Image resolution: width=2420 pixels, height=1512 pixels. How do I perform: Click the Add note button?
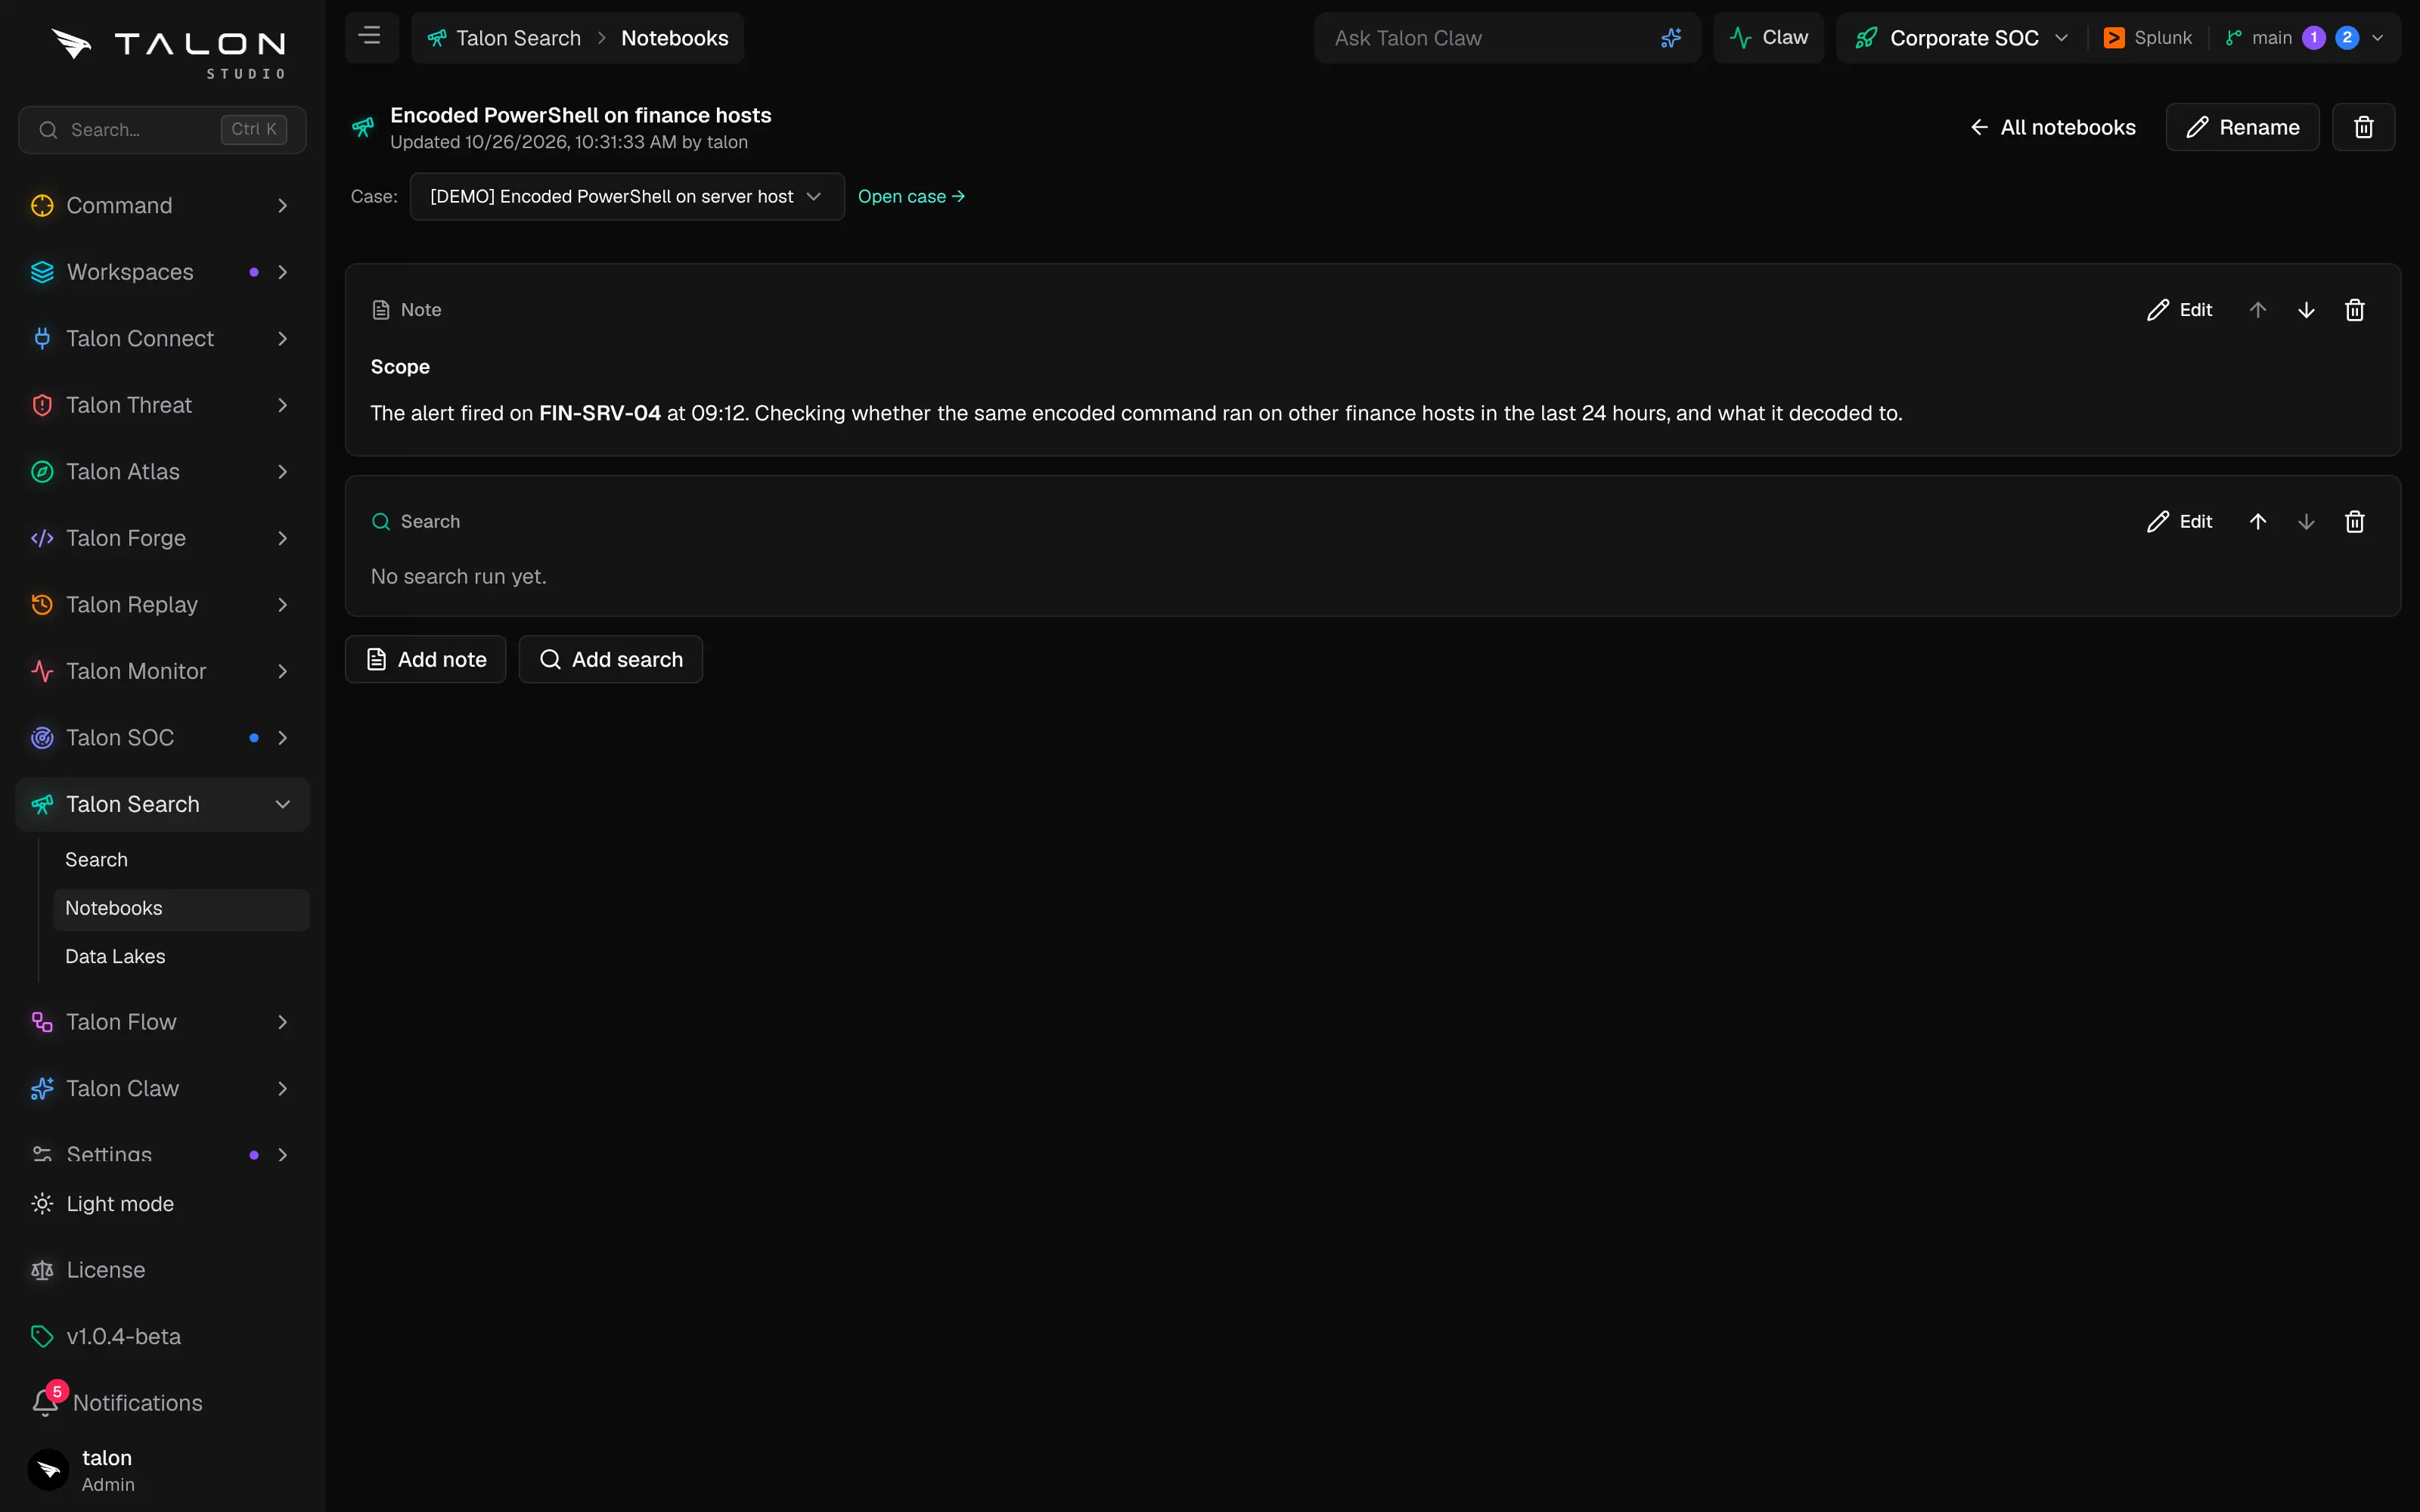tap(425, 660)
